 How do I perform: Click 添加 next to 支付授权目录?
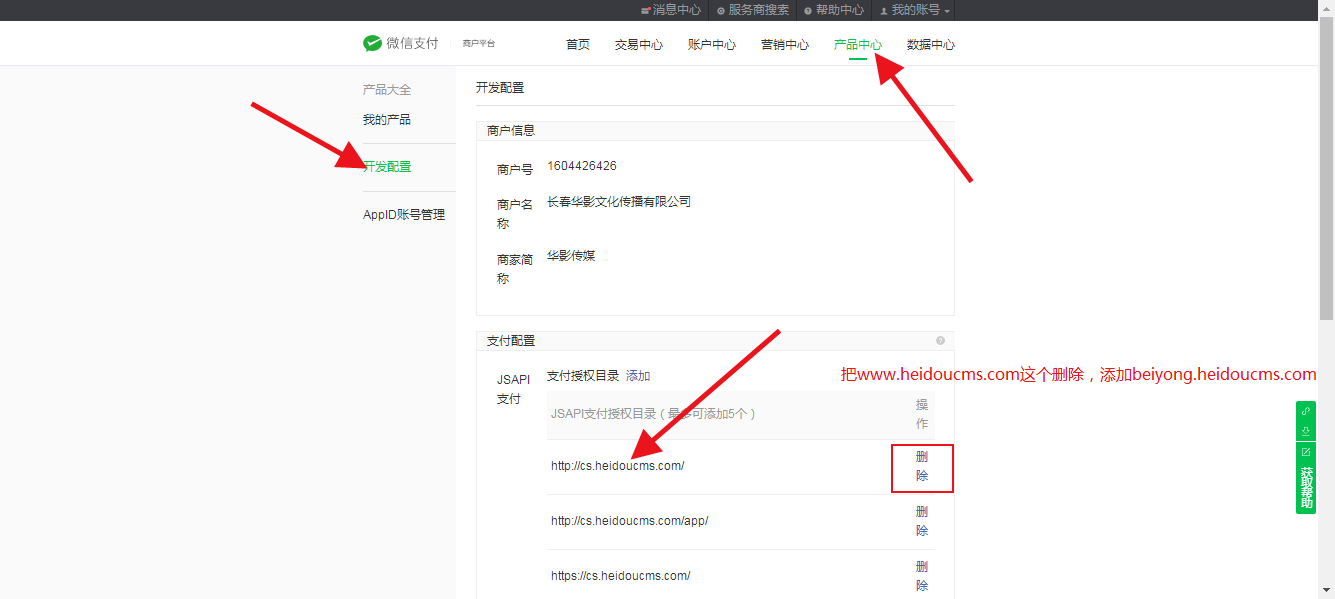(638, 376)
